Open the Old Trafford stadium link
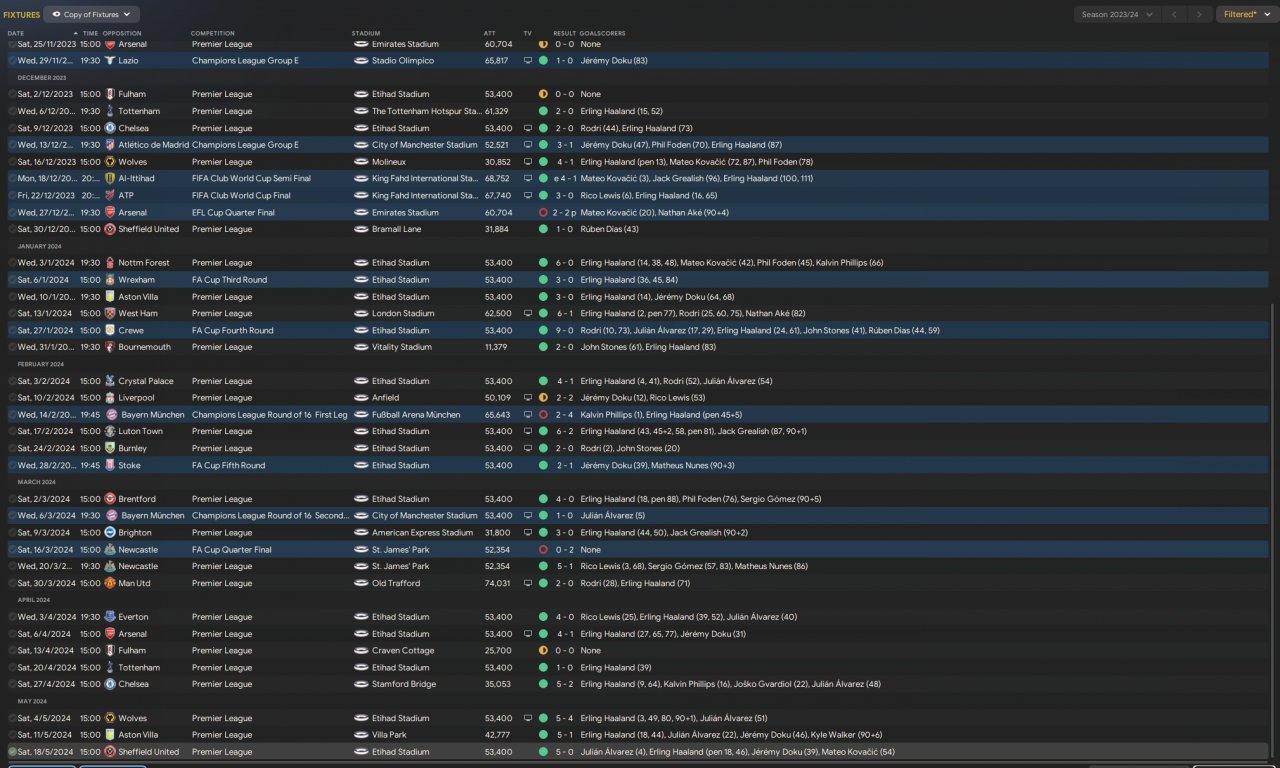1280x768 pixels. 396,583
